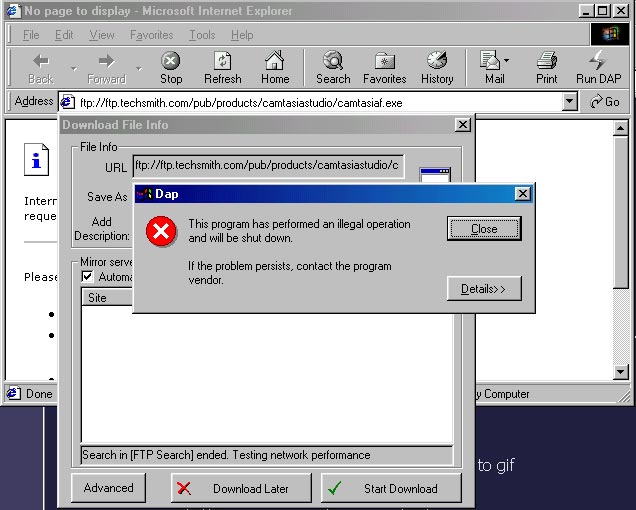Open the Help menu
636x510 pixels.
(x=242, y=35)
